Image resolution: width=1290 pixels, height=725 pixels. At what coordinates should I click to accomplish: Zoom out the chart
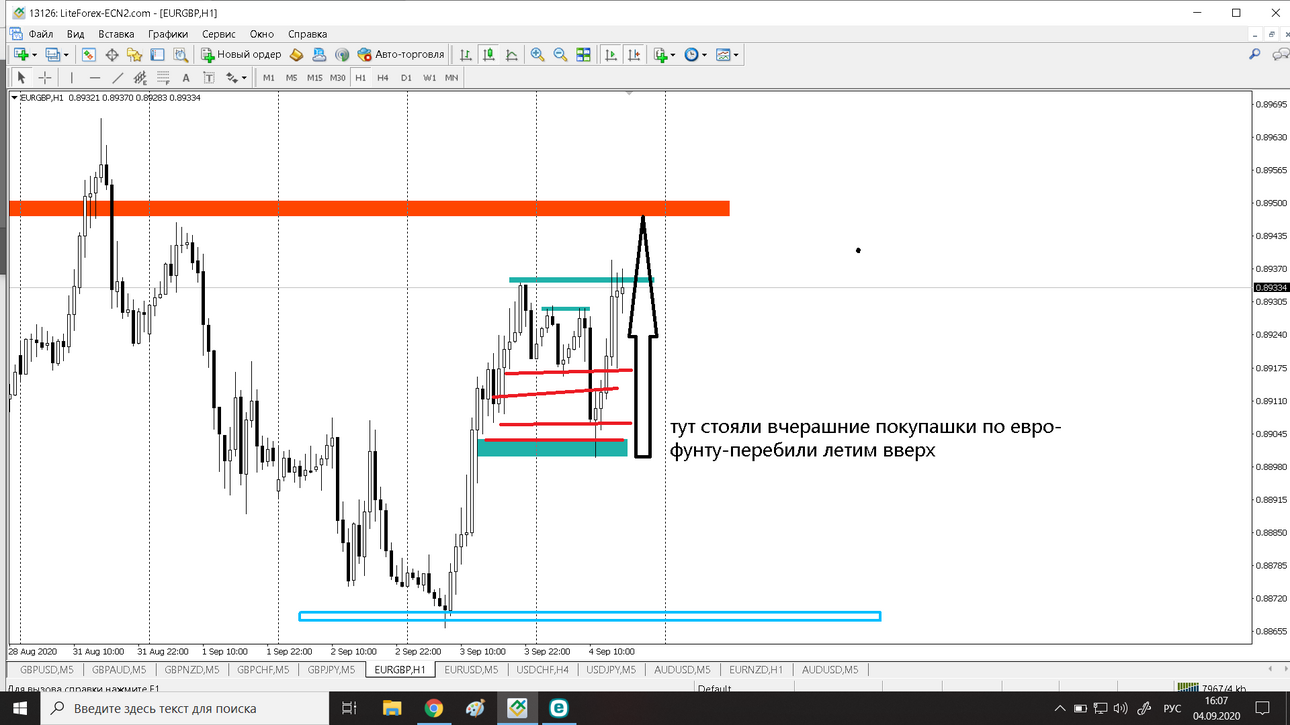point(560,55)
